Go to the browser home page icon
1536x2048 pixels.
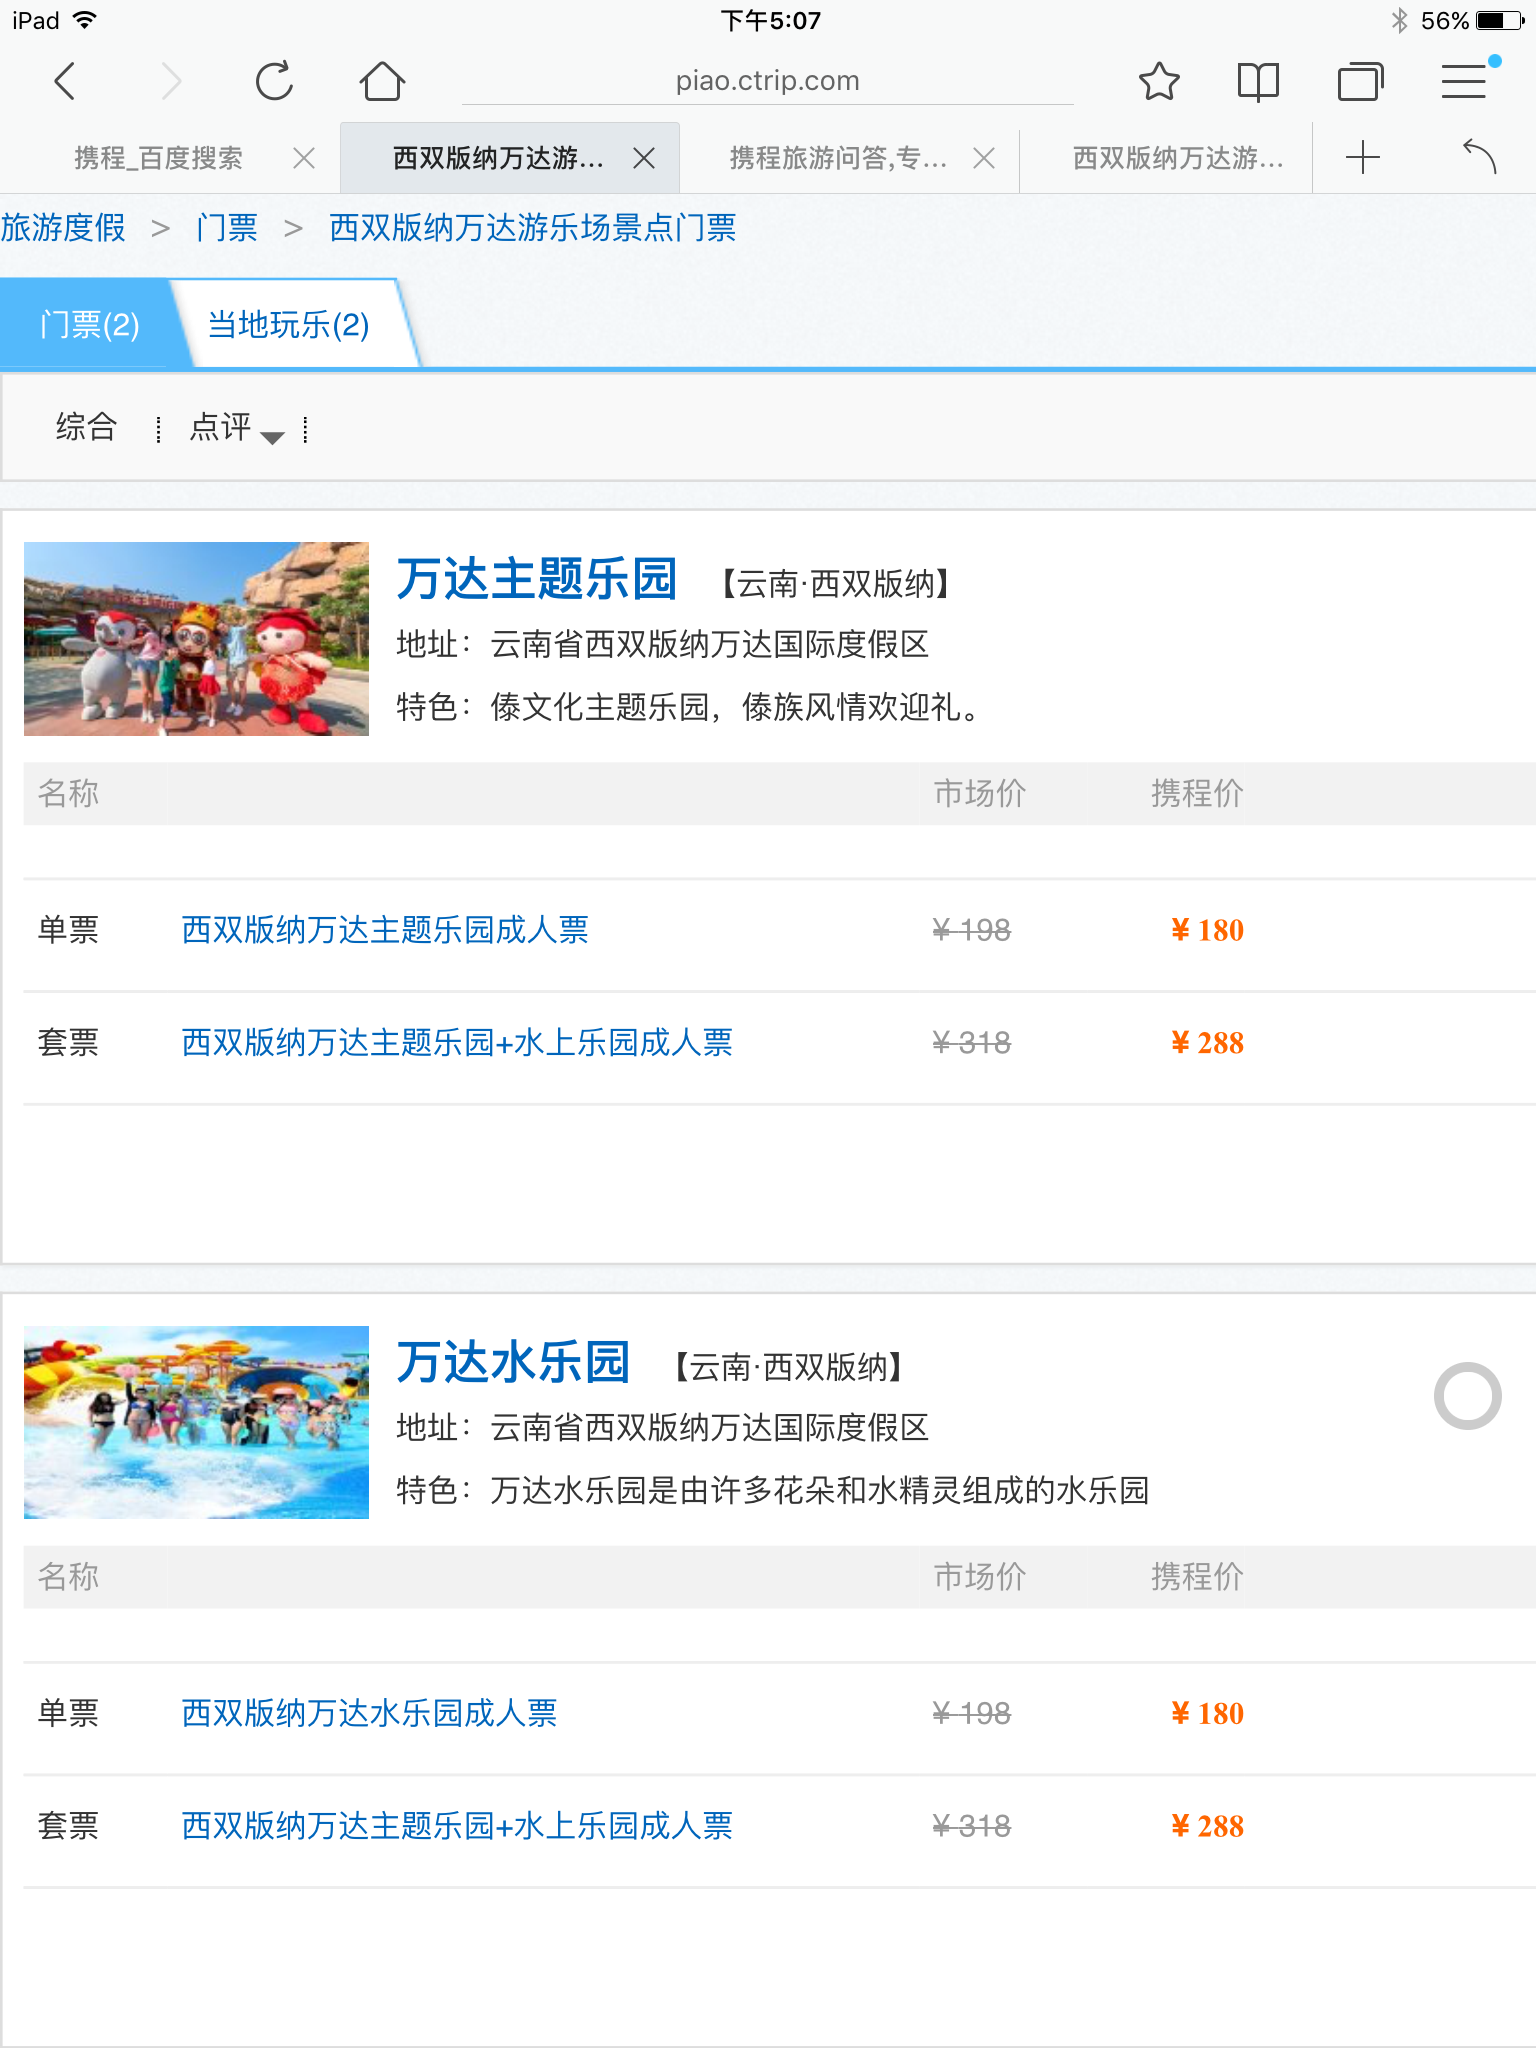382,81
